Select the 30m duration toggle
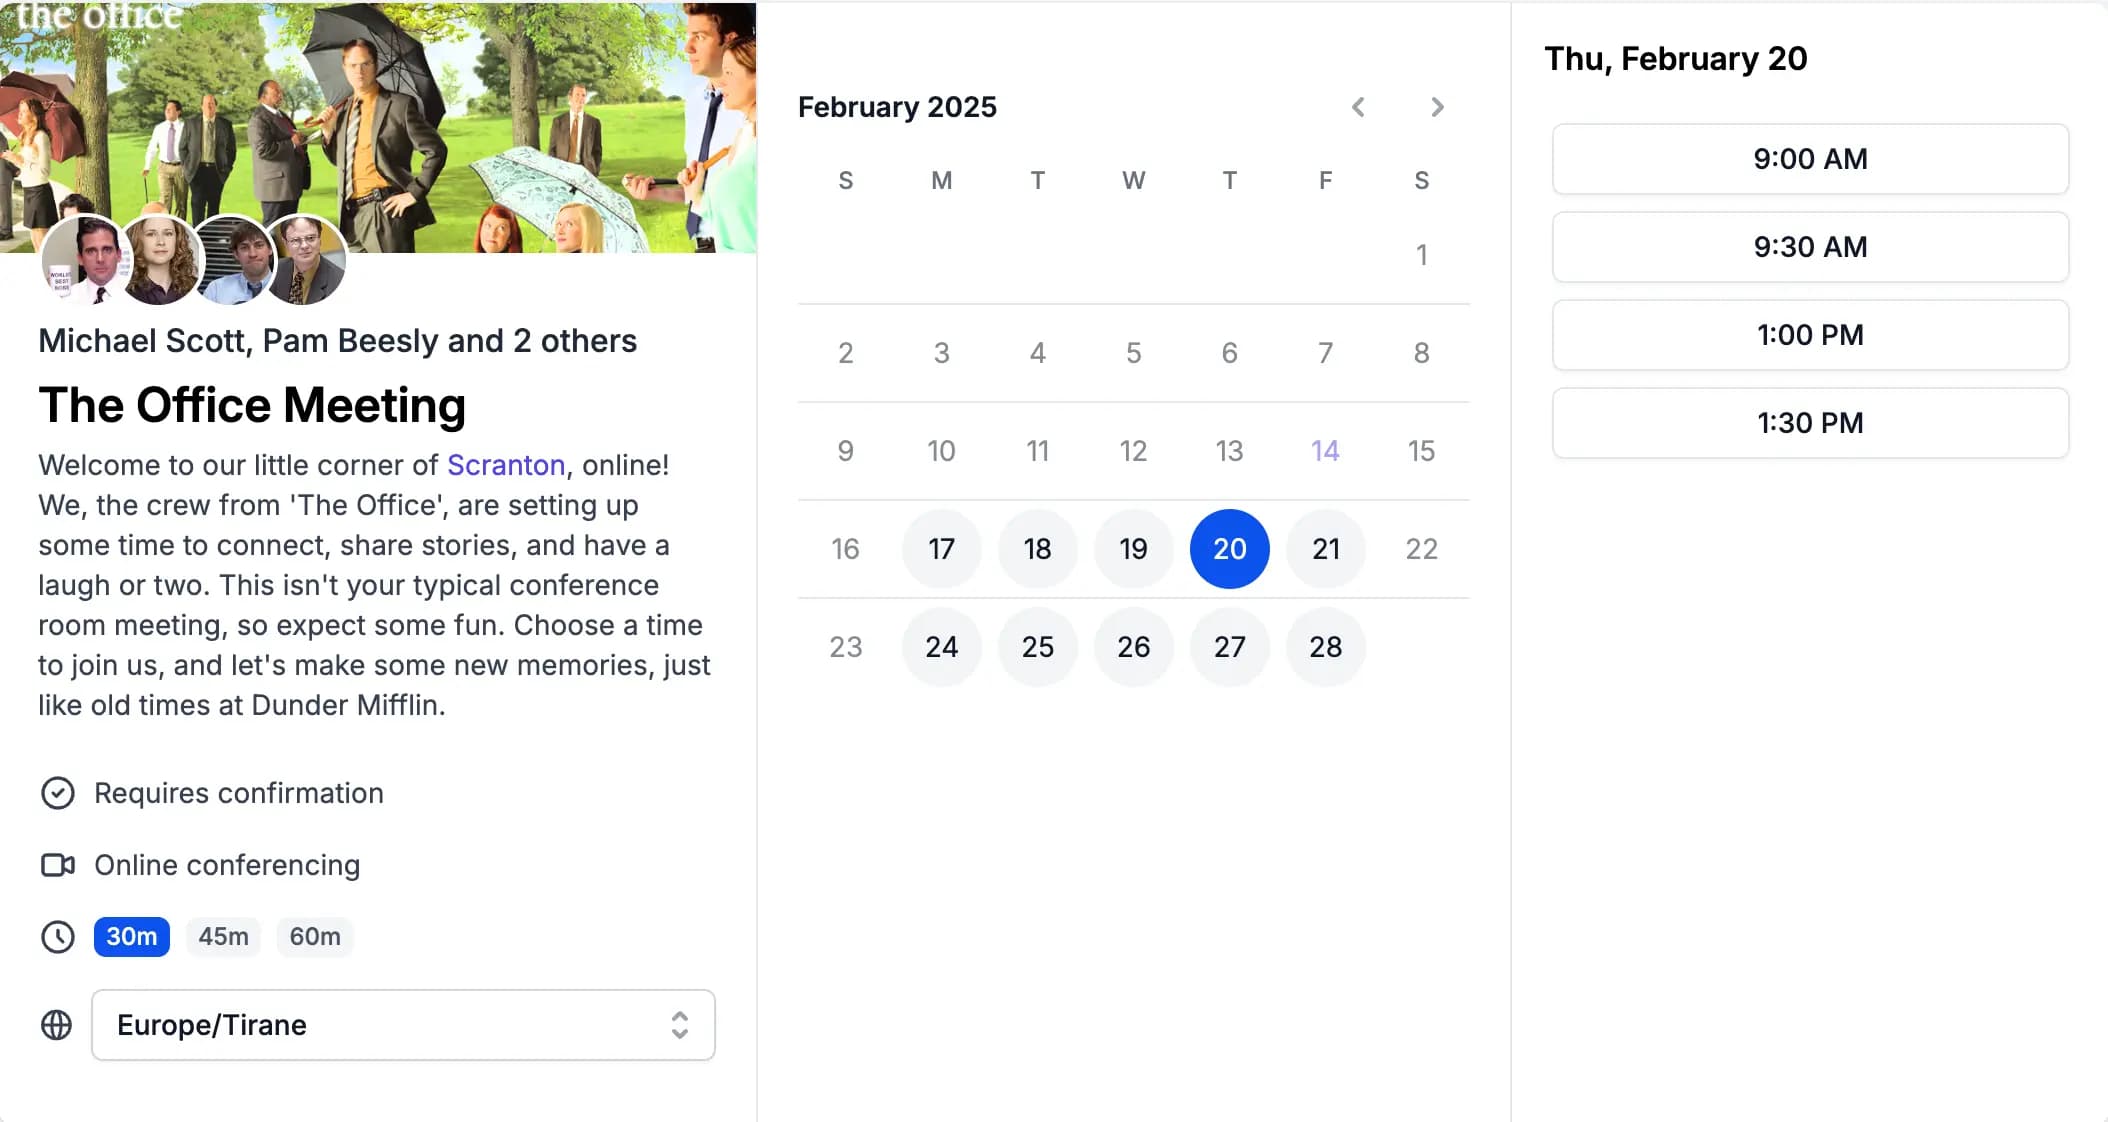The height and width of the screenshot is (1122, 2108). (x=131, y=937)
